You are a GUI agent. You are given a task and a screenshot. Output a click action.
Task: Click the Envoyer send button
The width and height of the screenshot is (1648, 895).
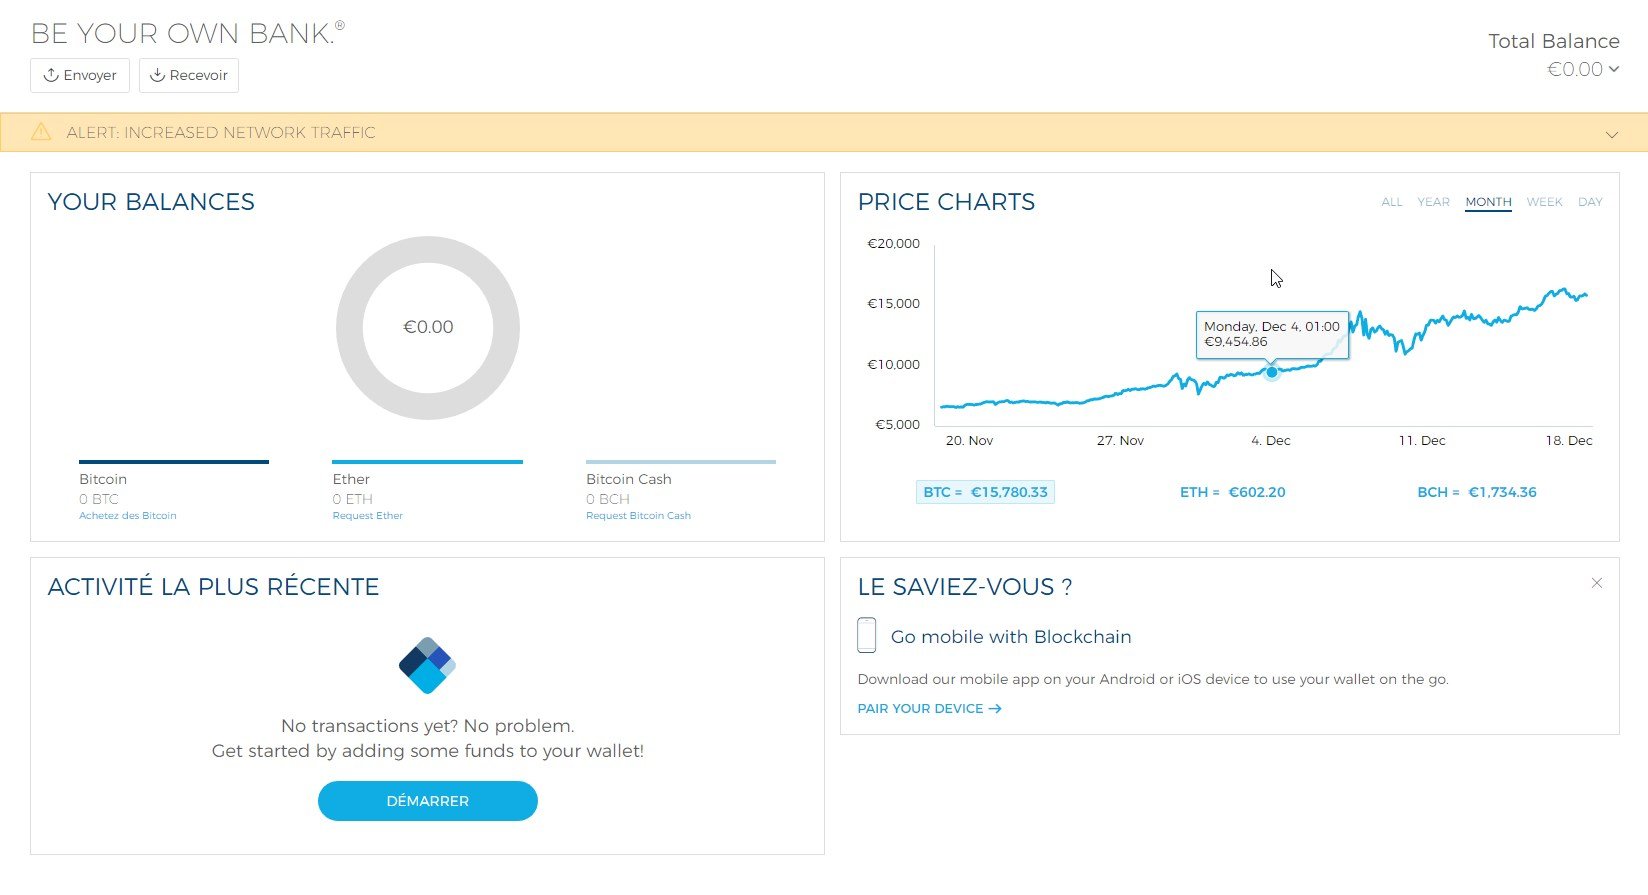[80, 75]
